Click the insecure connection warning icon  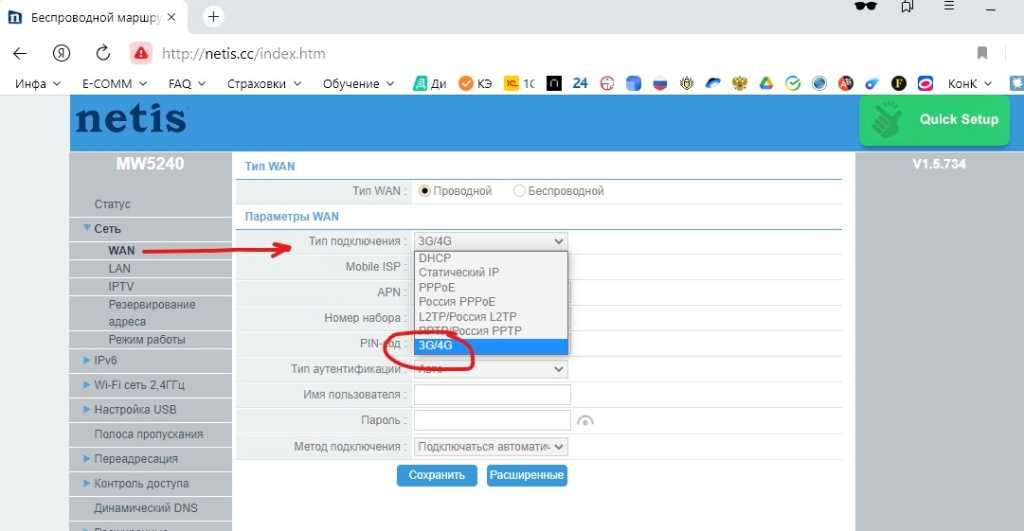coord(142,53)
